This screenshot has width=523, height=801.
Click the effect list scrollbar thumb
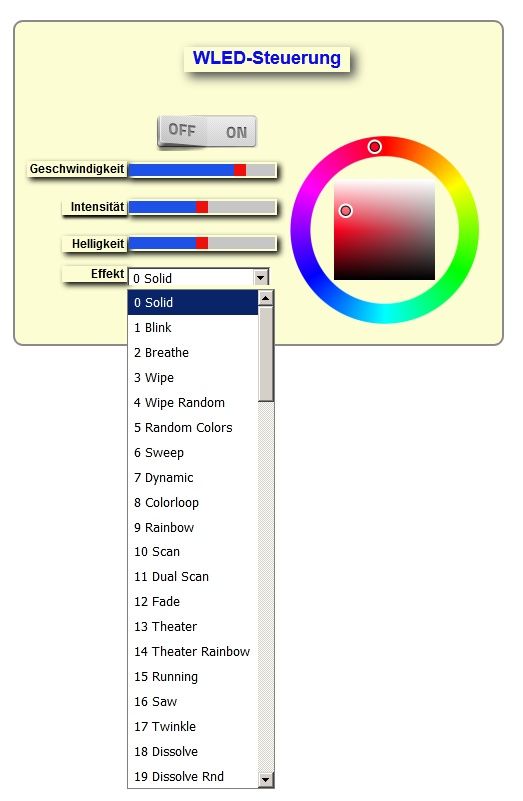[266, 354]
